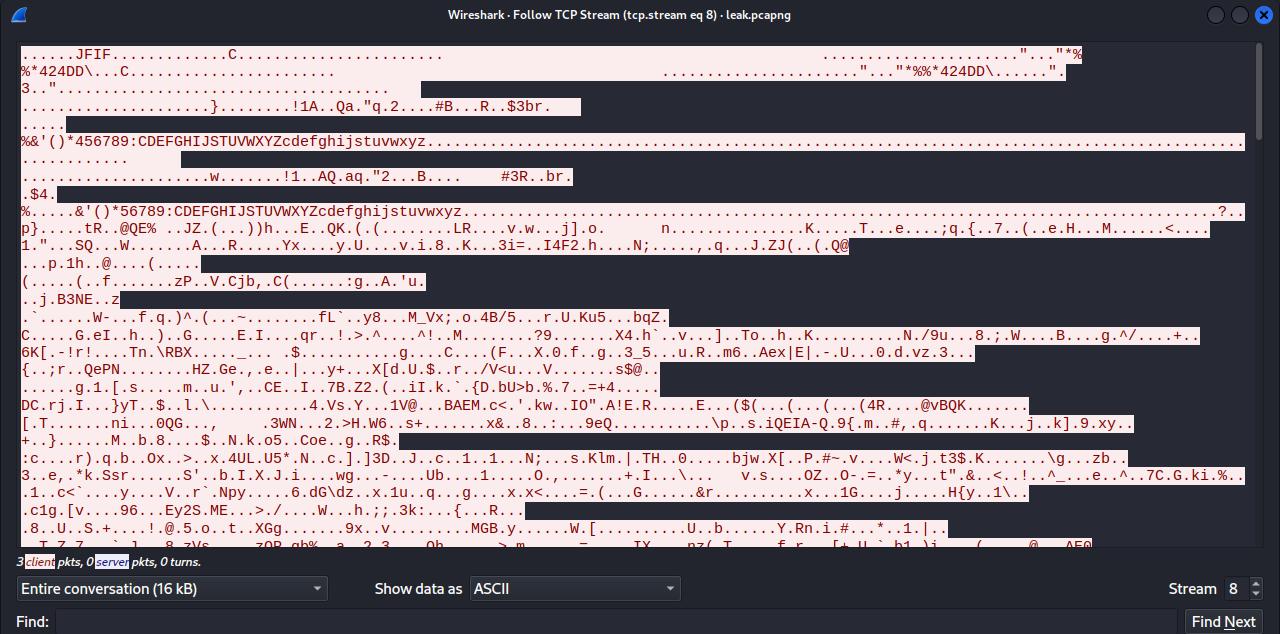The width and height of the screenshot is (1280, 634).
Task: Expand the ASCII combo box arrow
Action: click(x=668, y=589)
